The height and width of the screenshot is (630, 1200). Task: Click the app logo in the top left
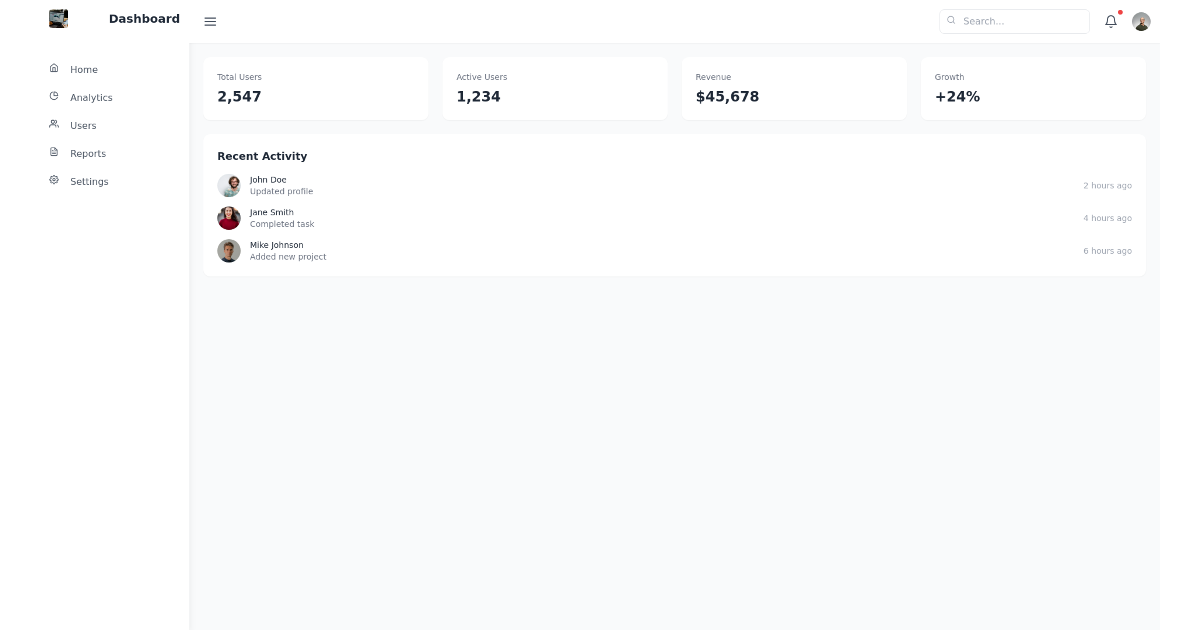pos(58,19)
